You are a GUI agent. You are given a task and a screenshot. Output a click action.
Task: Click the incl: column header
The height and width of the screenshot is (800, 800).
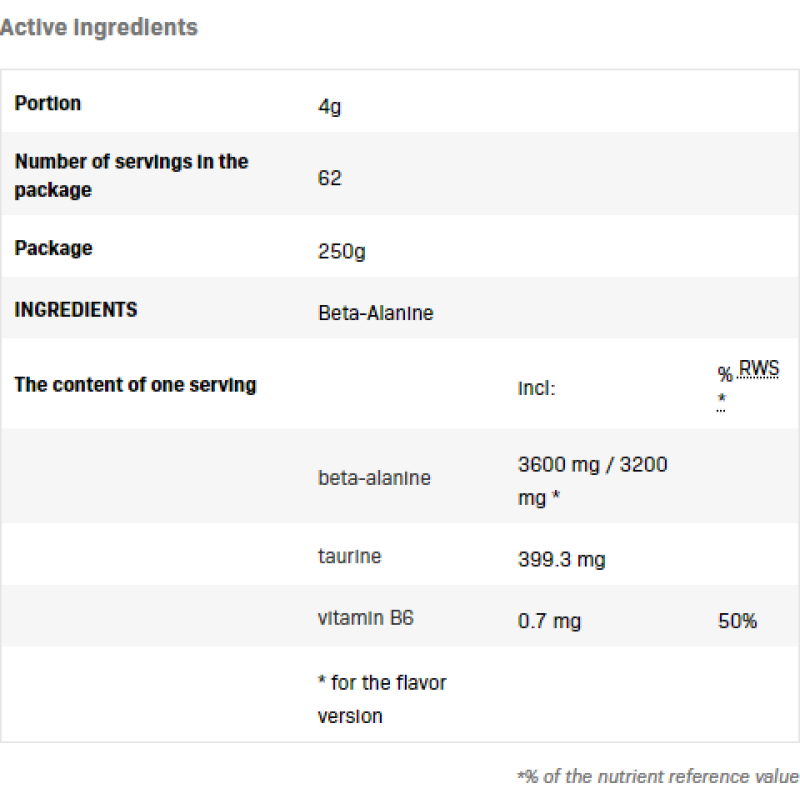click(536, 388)
